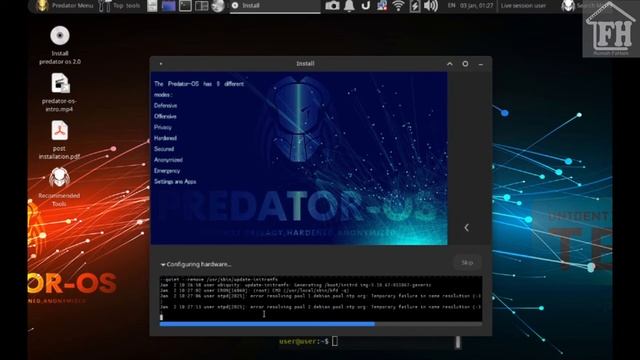This screenshot has width=640, height=360.
Task: Open the volume speaker control
Action: pyautogui.click(x=431, y=6)
